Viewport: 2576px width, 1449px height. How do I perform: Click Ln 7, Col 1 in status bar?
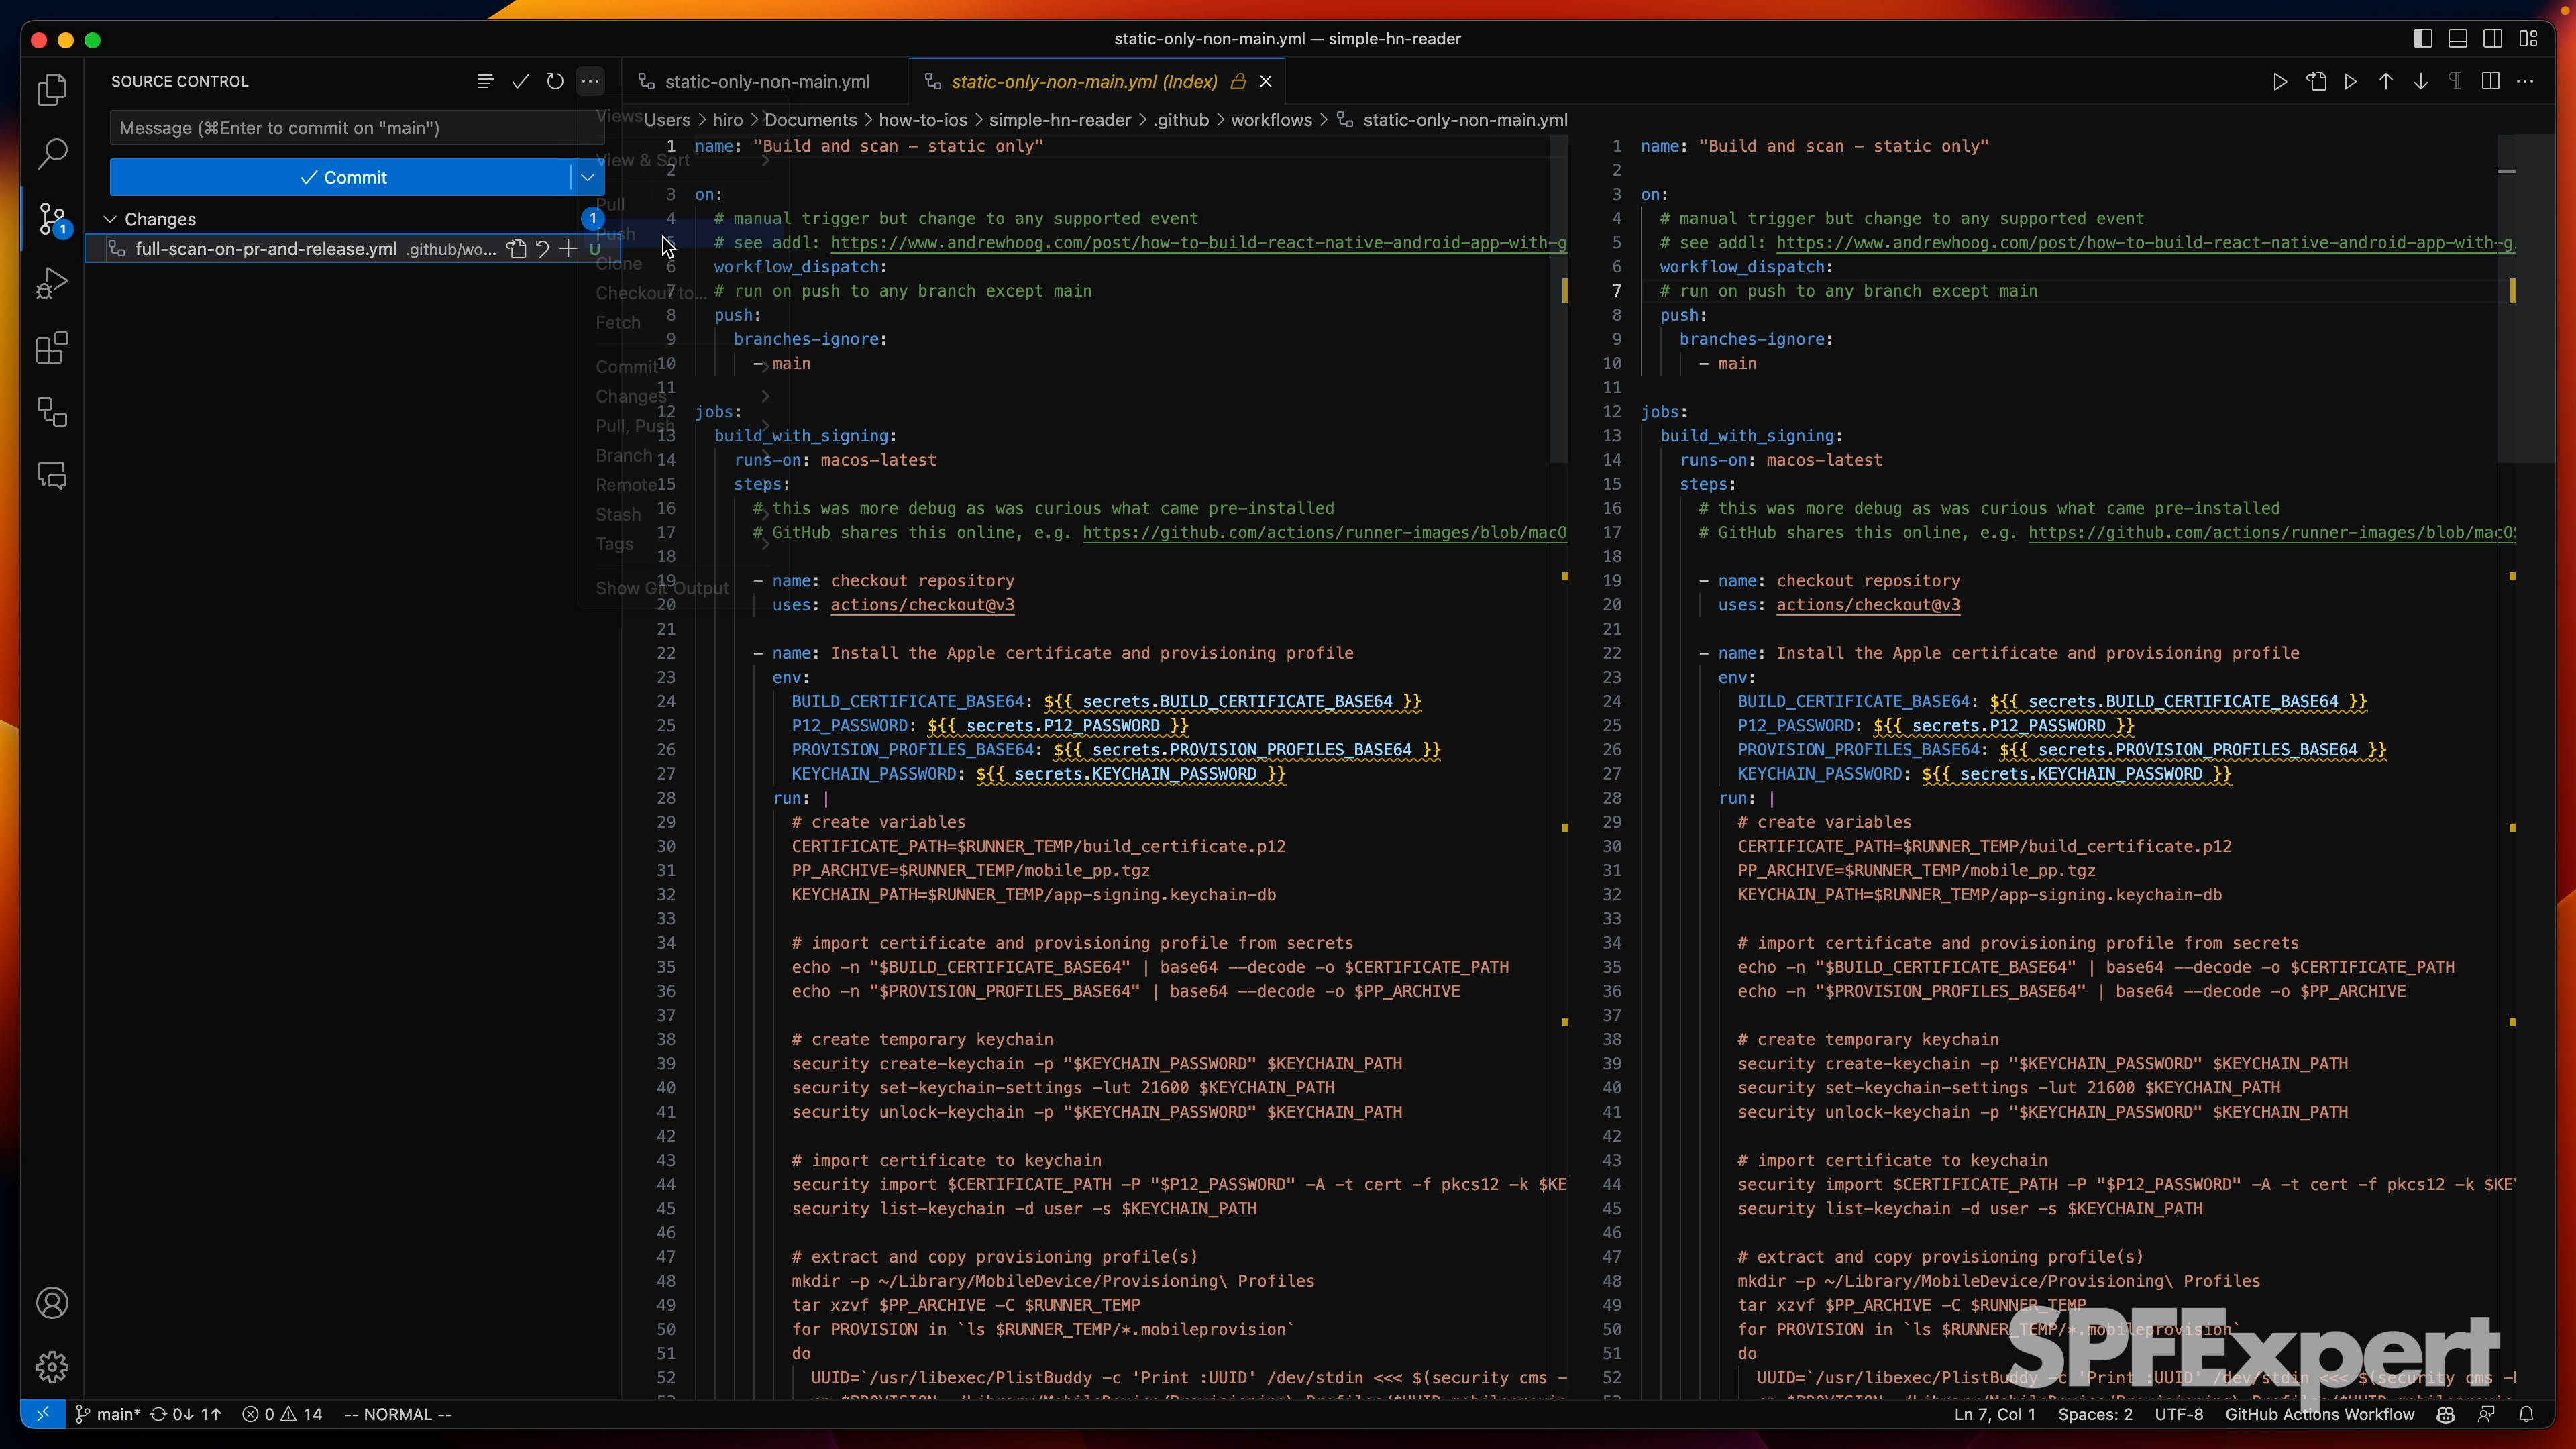tap(1994, 1414)
